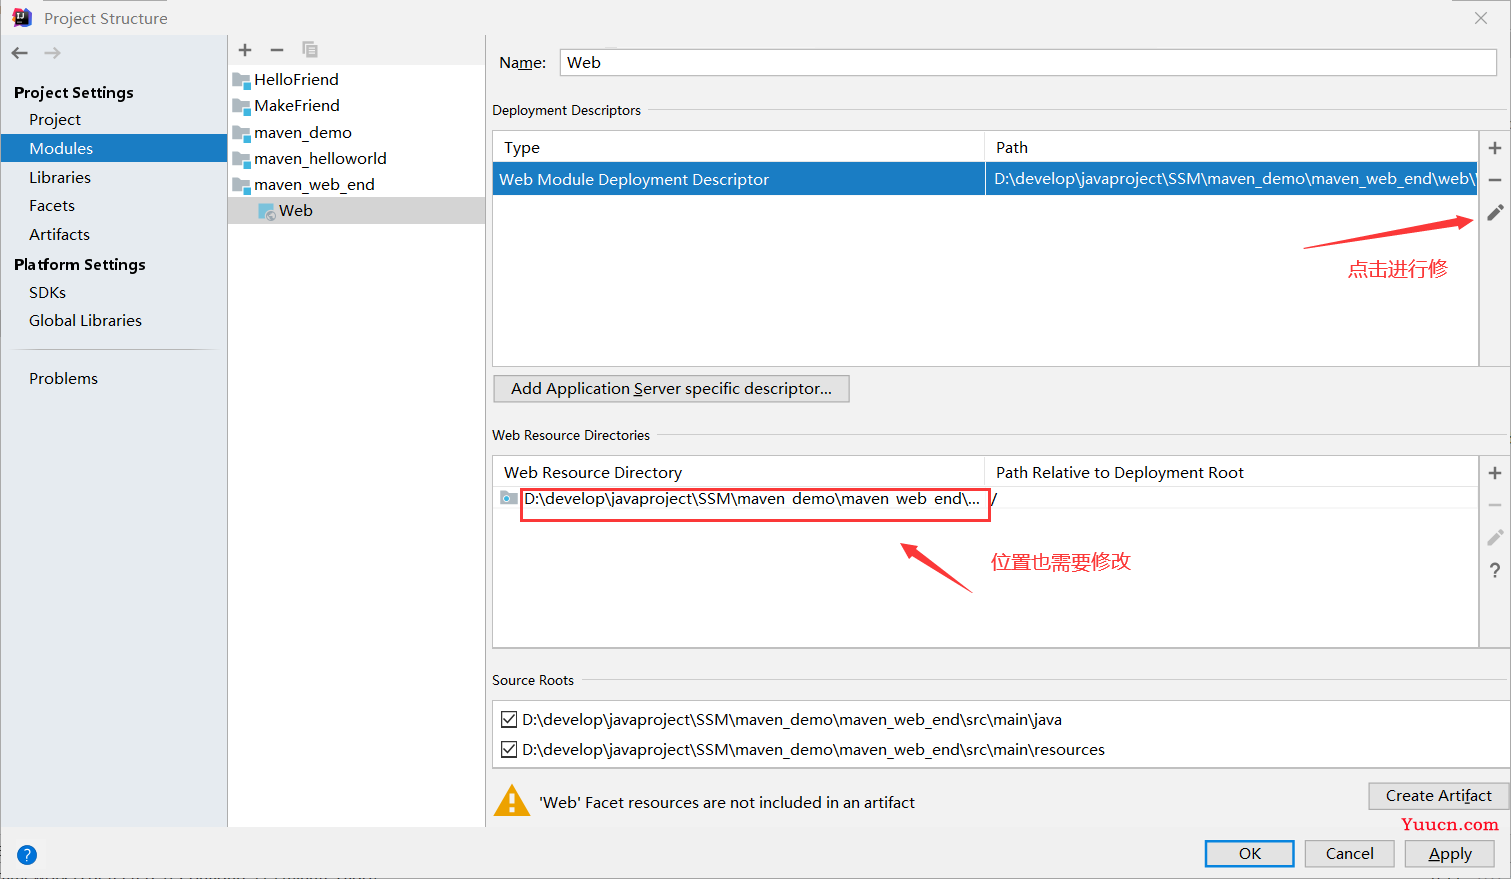Confirm with the OK button
1511x879 pixels.
click(1250, 853)
